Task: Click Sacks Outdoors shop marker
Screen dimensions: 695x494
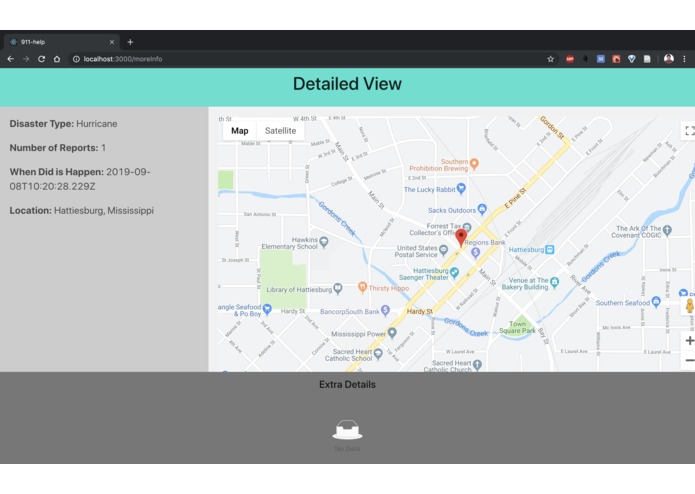Action: coord(482,209)
